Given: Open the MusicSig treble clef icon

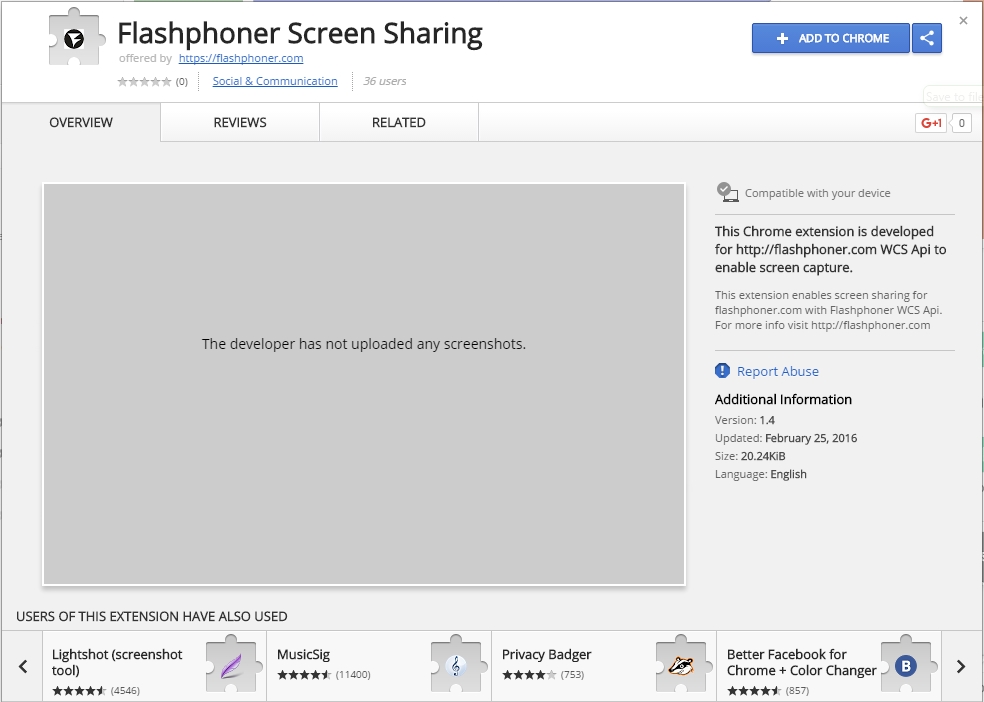Looking at the screenshot, I should [x=456, y=664].
